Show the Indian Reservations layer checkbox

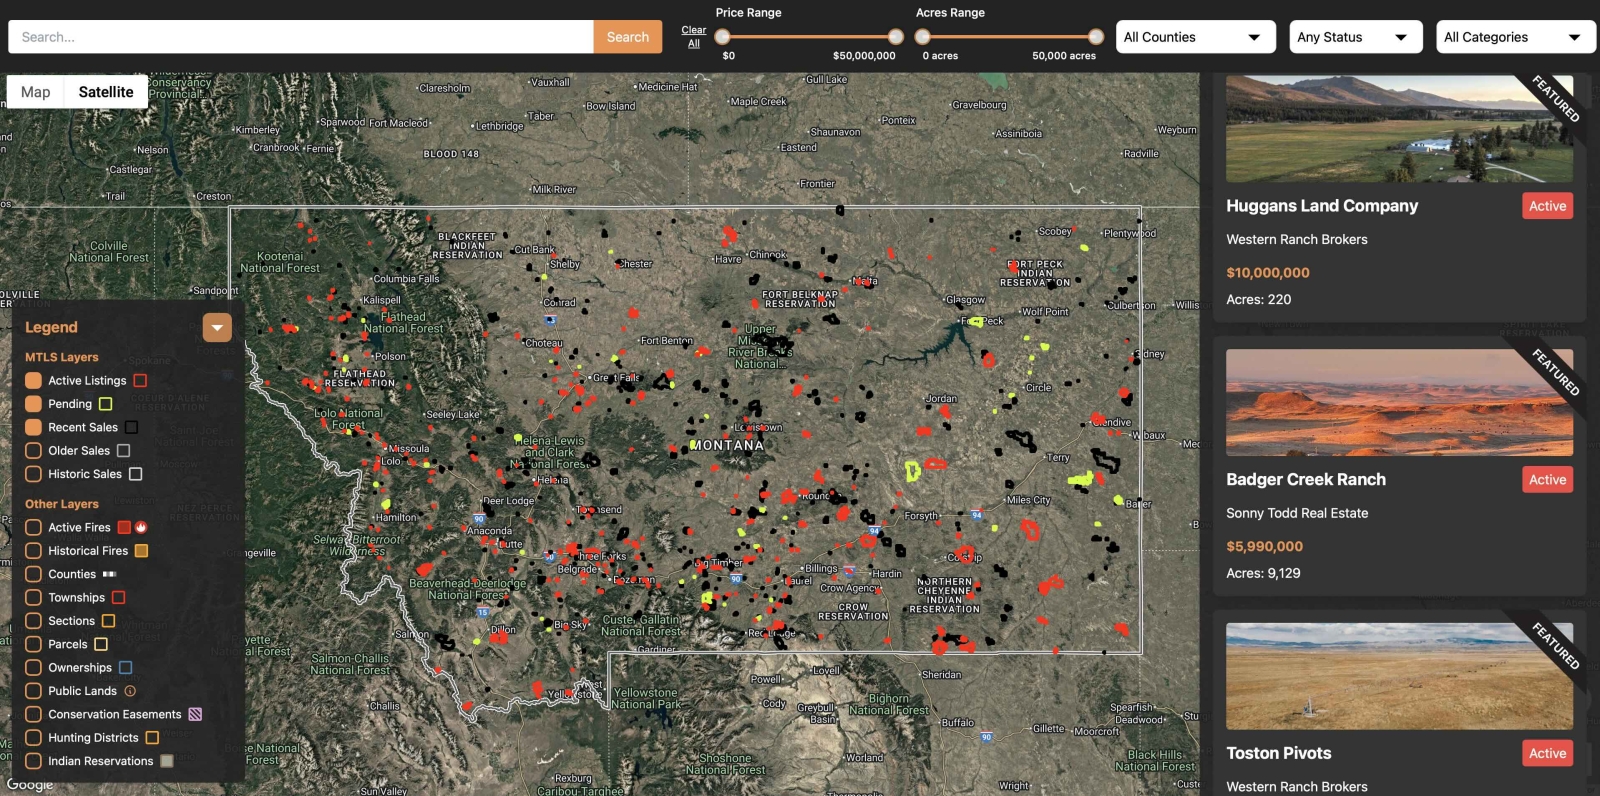click(x=33, y=761)
